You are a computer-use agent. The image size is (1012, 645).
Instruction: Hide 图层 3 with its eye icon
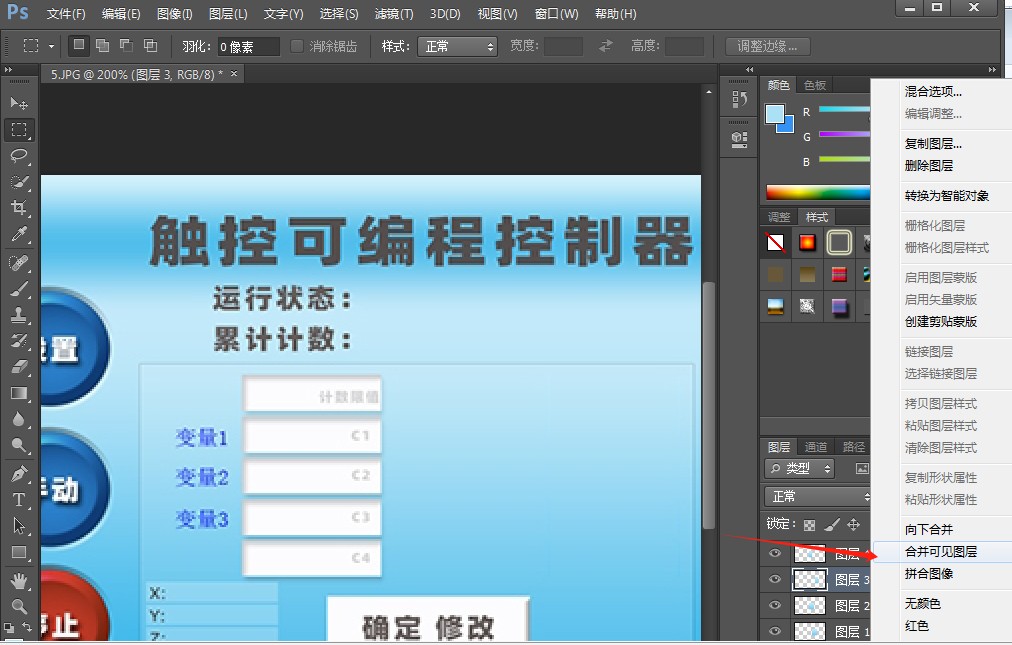pos(775,579)
